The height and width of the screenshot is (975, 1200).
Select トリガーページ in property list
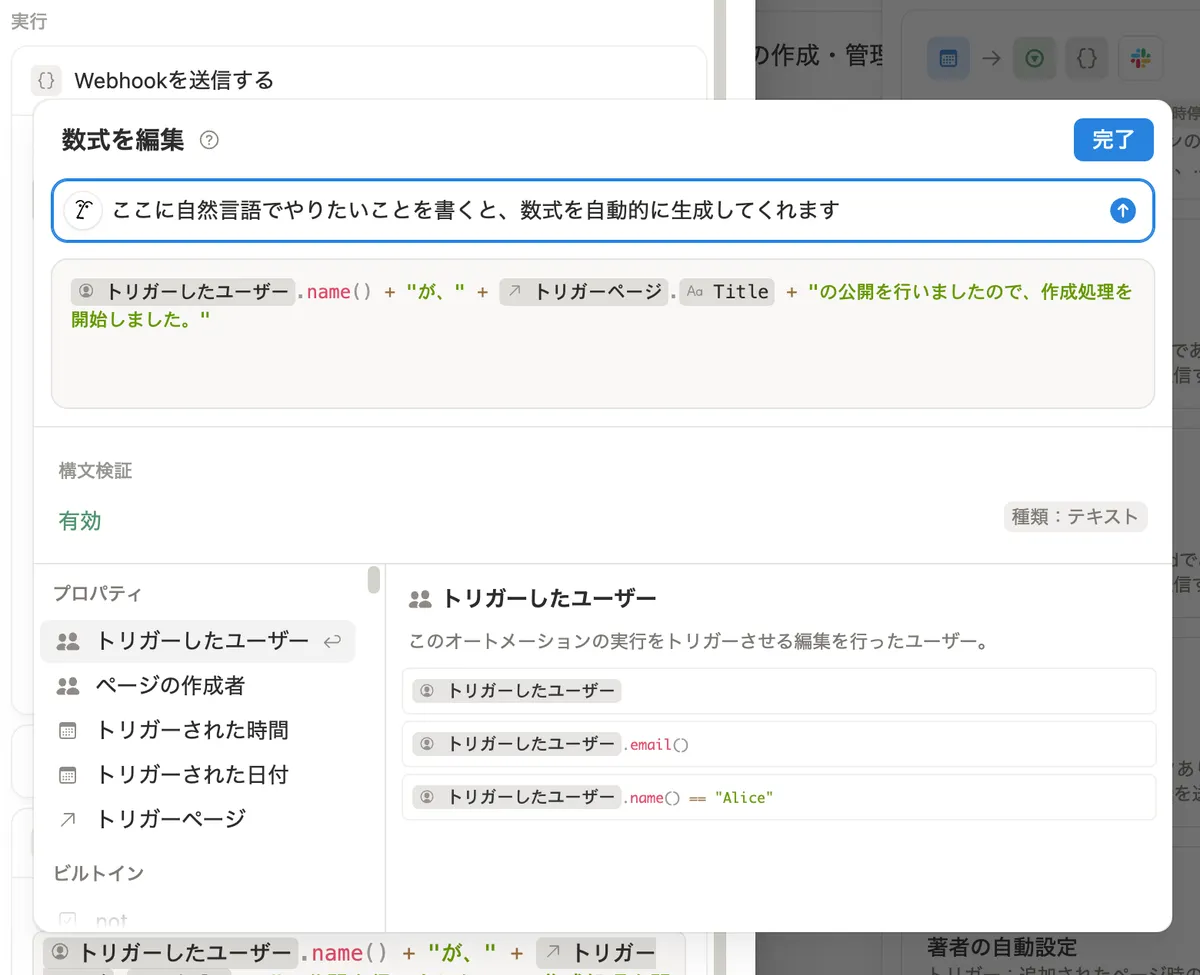tap(170, 819)
